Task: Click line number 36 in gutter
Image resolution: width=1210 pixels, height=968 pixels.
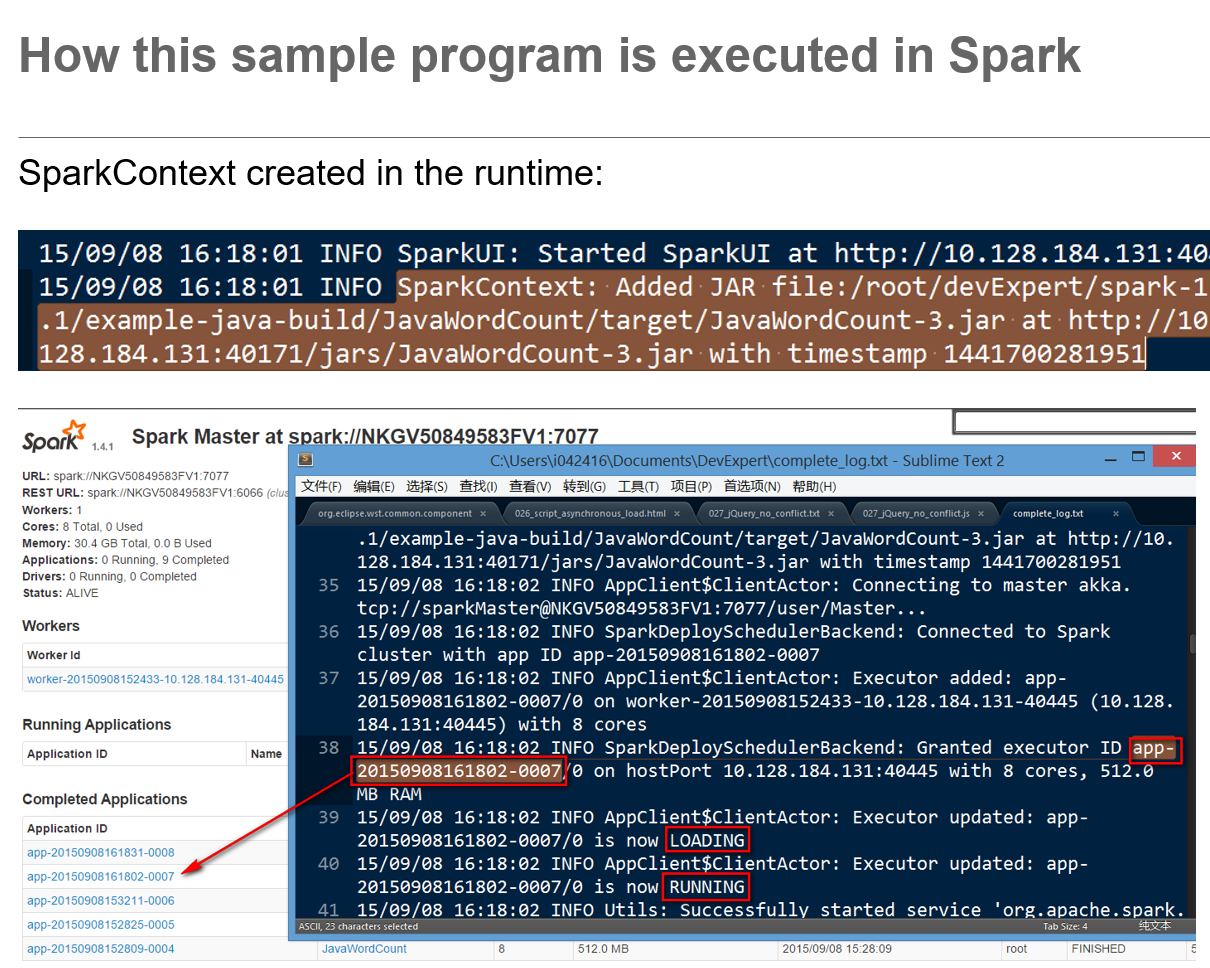Action: click(x=329, y=632)
